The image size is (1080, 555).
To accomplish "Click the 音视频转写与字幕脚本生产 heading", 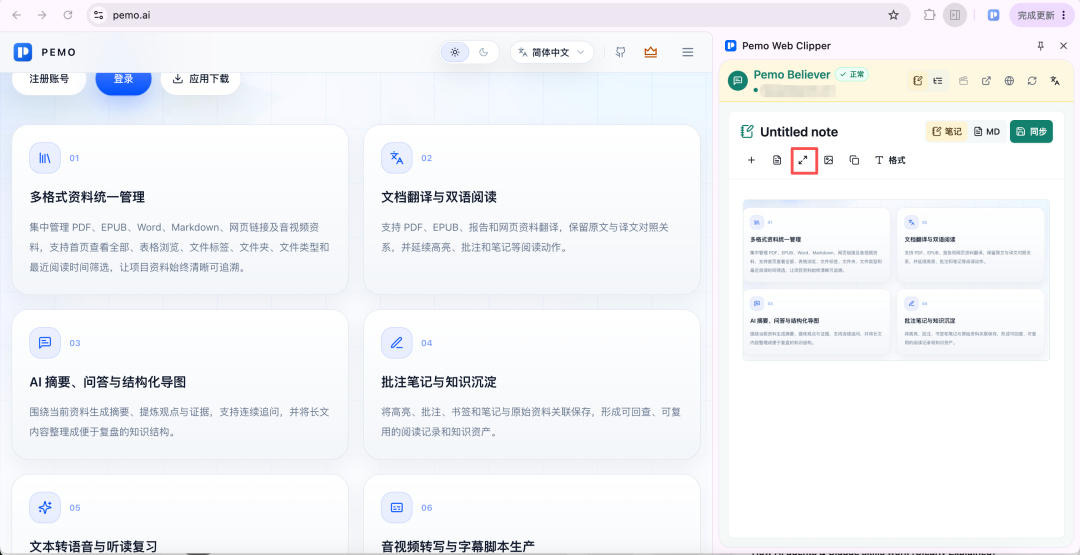I will [x=457, y=547].
